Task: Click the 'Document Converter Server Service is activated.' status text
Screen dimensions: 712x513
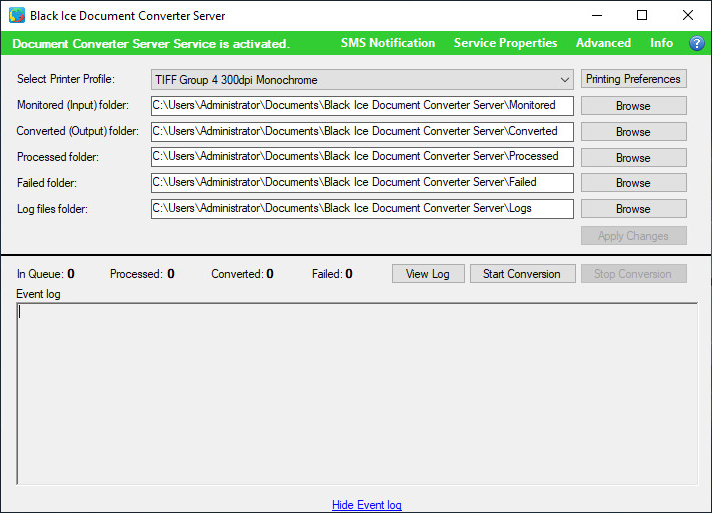Action: pos(151,44)
